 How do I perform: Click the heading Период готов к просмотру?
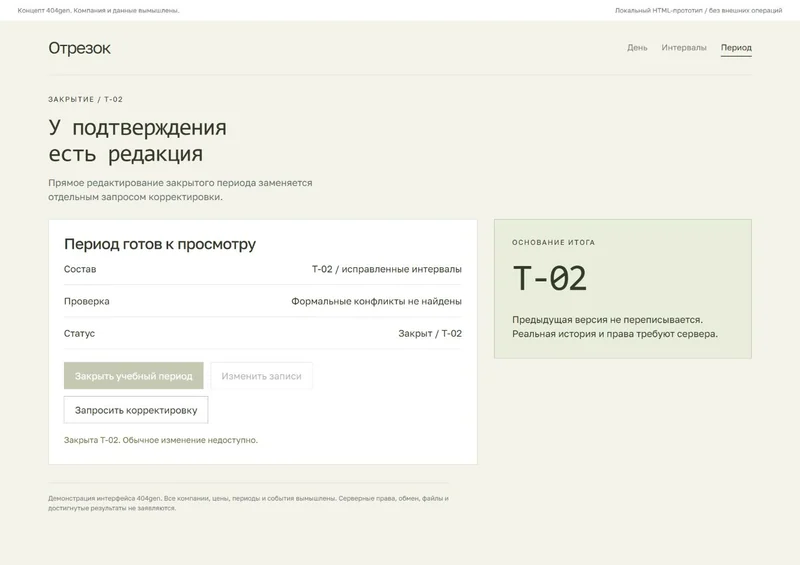[x=160, y=244]
